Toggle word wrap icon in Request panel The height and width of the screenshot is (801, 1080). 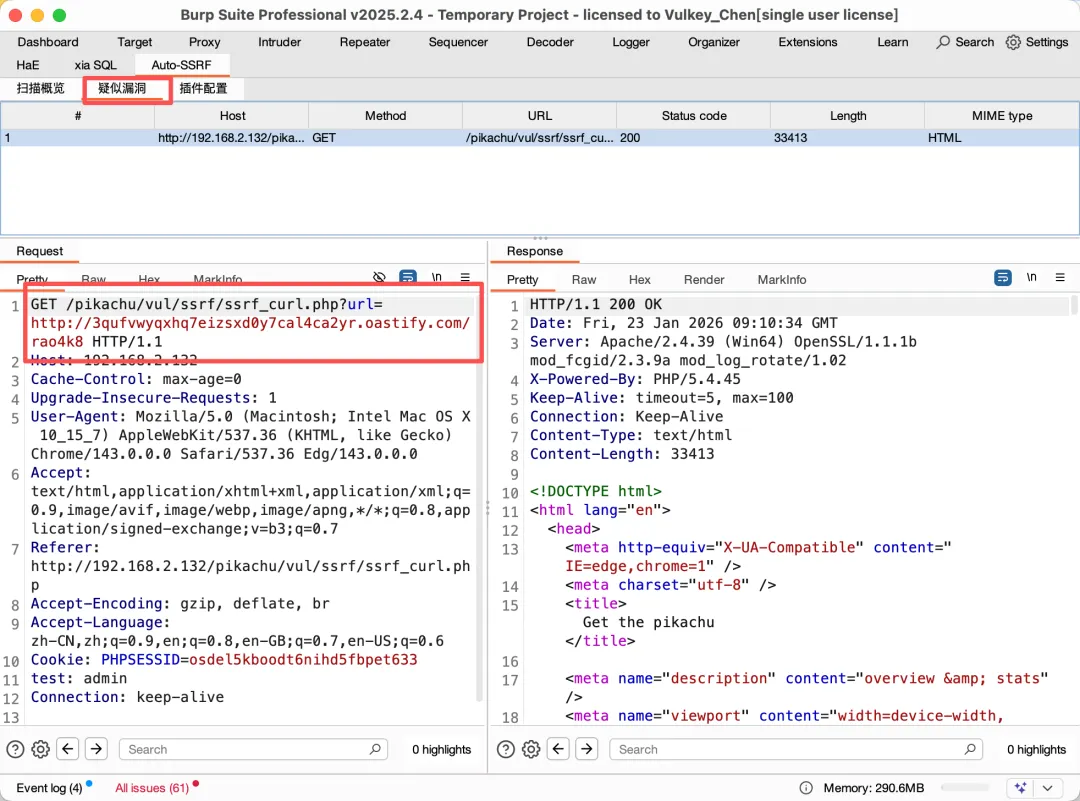click(x=408, y=277)
